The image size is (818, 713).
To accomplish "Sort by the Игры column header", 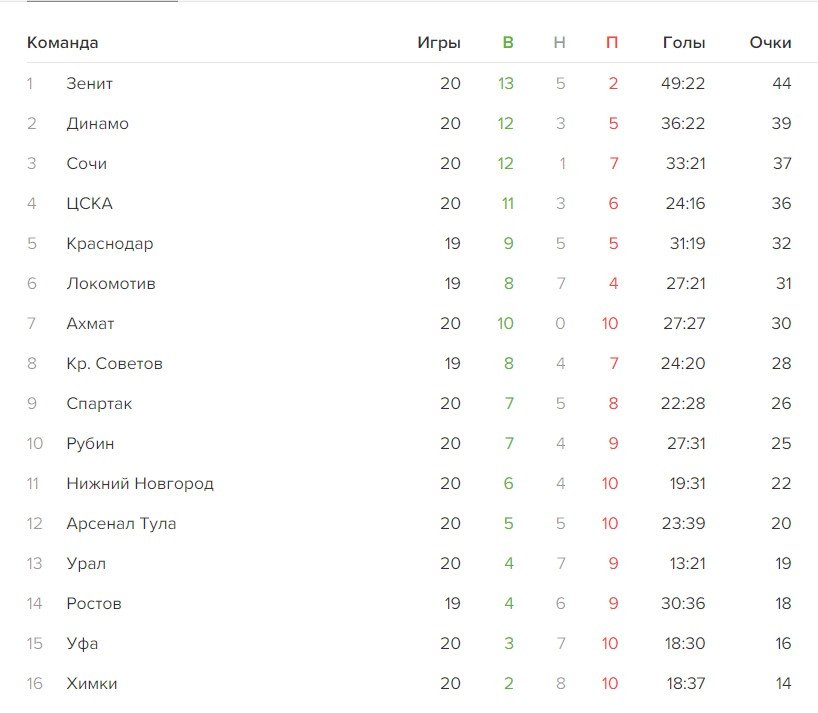I will pos(439,43).
